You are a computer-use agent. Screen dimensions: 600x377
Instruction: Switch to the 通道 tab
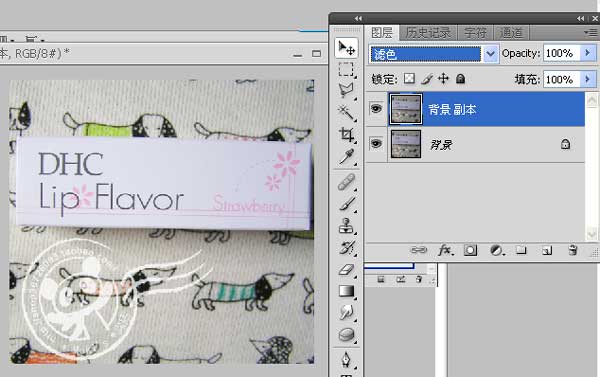(x=511, y=33)
